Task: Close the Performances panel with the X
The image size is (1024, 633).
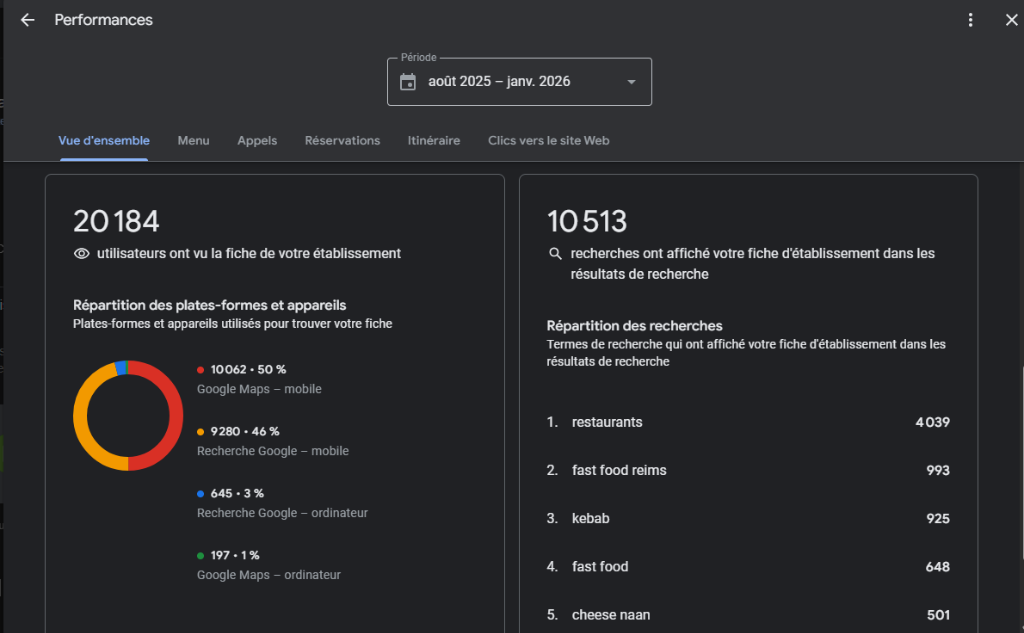Action: pos(1012,20)
